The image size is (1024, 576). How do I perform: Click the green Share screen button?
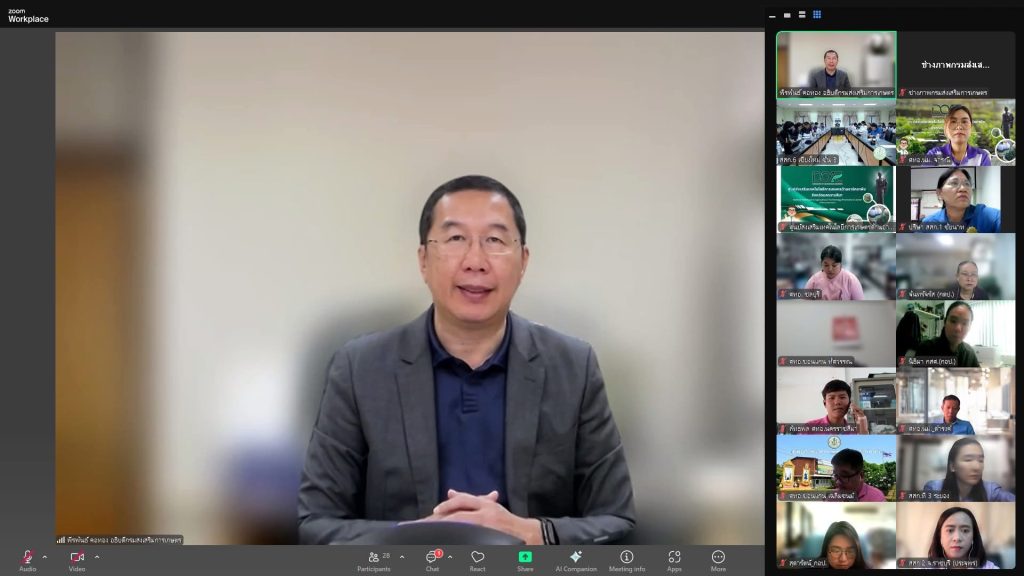525,558
